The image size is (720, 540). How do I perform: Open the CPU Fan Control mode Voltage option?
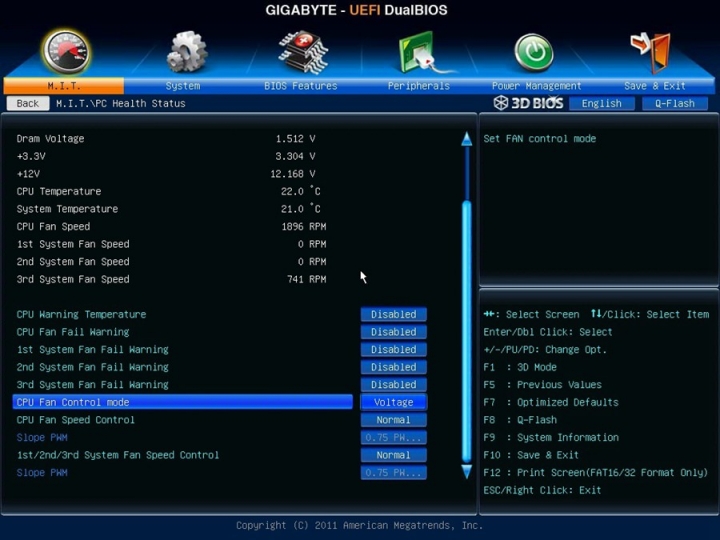(394, 402)
